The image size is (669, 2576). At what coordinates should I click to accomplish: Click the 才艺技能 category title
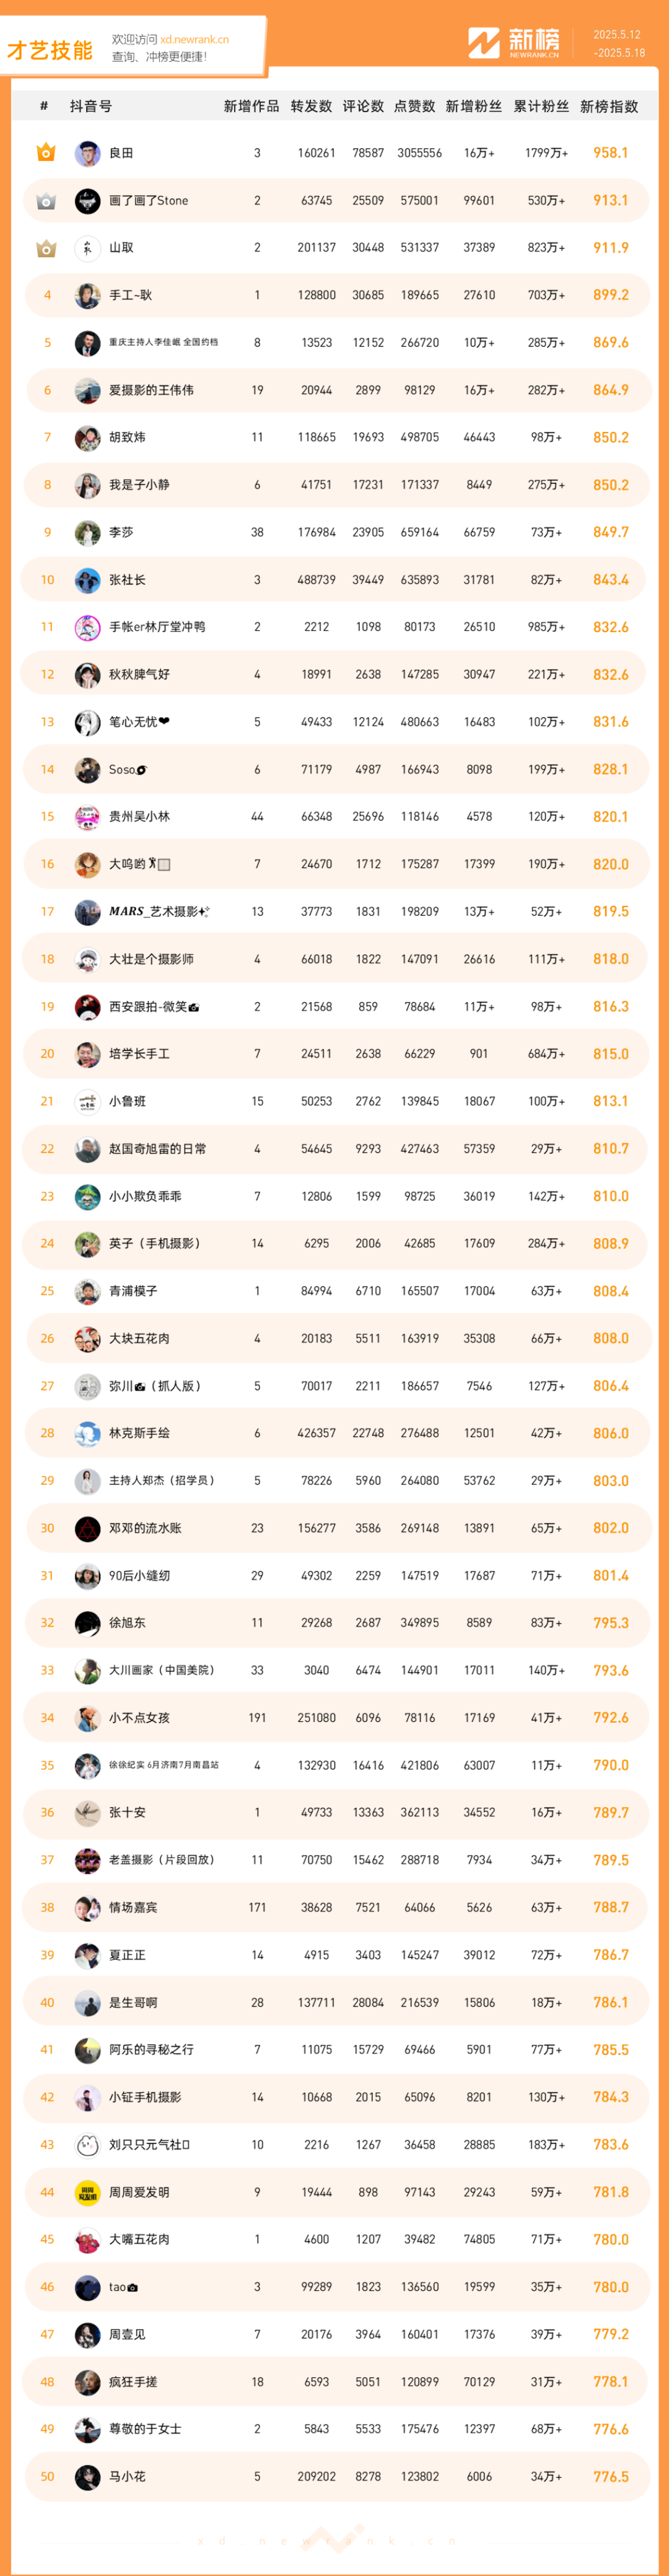coord(50,50)
